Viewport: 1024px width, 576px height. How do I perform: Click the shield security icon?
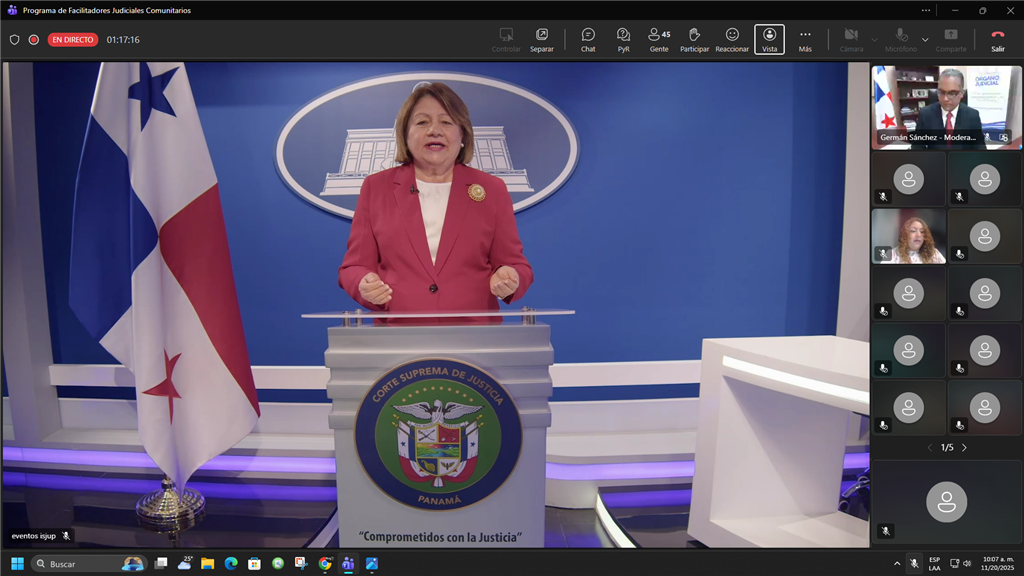(14, 40)
